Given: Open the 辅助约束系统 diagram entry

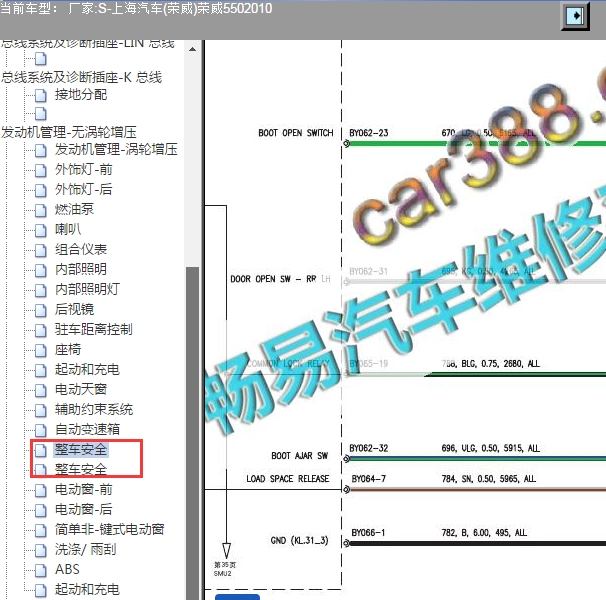Looking at the screenshot, I should pyautogui.click(x=94, y=409).
